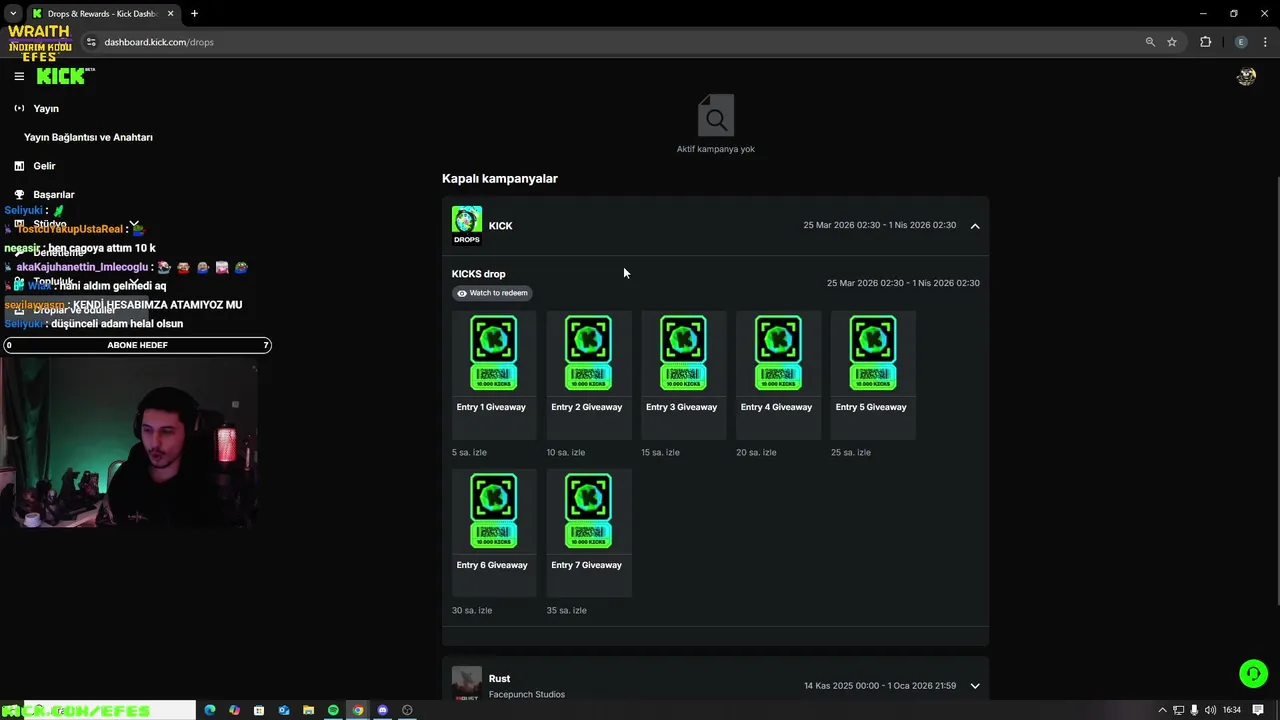
Task: Click the "35 sa. izle" label
Action: pos(566,611)
